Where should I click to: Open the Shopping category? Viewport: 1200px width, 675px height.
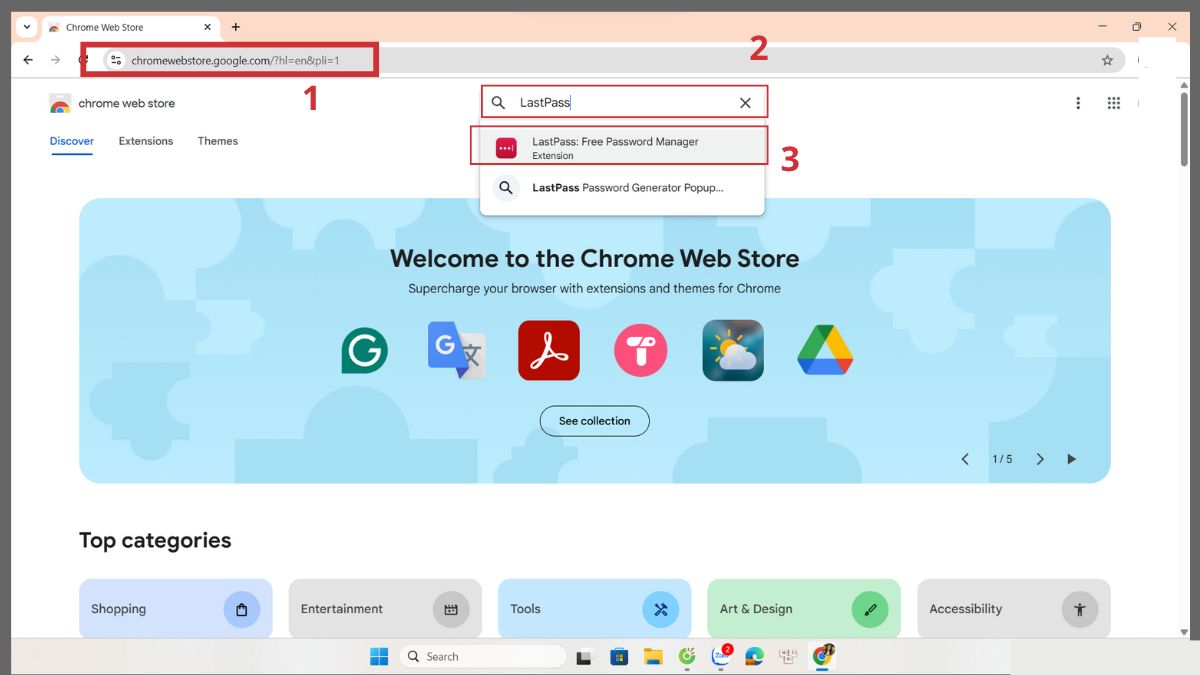(x=176, y=609)
